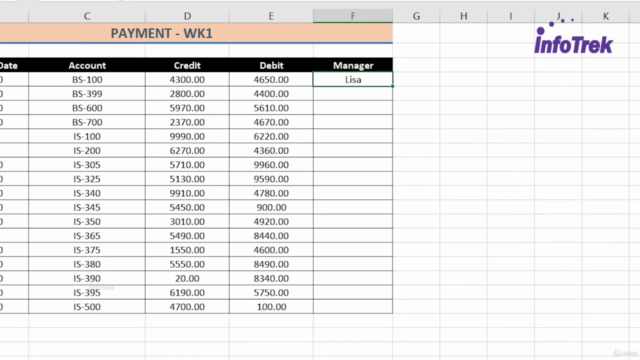Select account cell IS-305
The height and width of the screenshot is (360, 640).
coord(87,165)
